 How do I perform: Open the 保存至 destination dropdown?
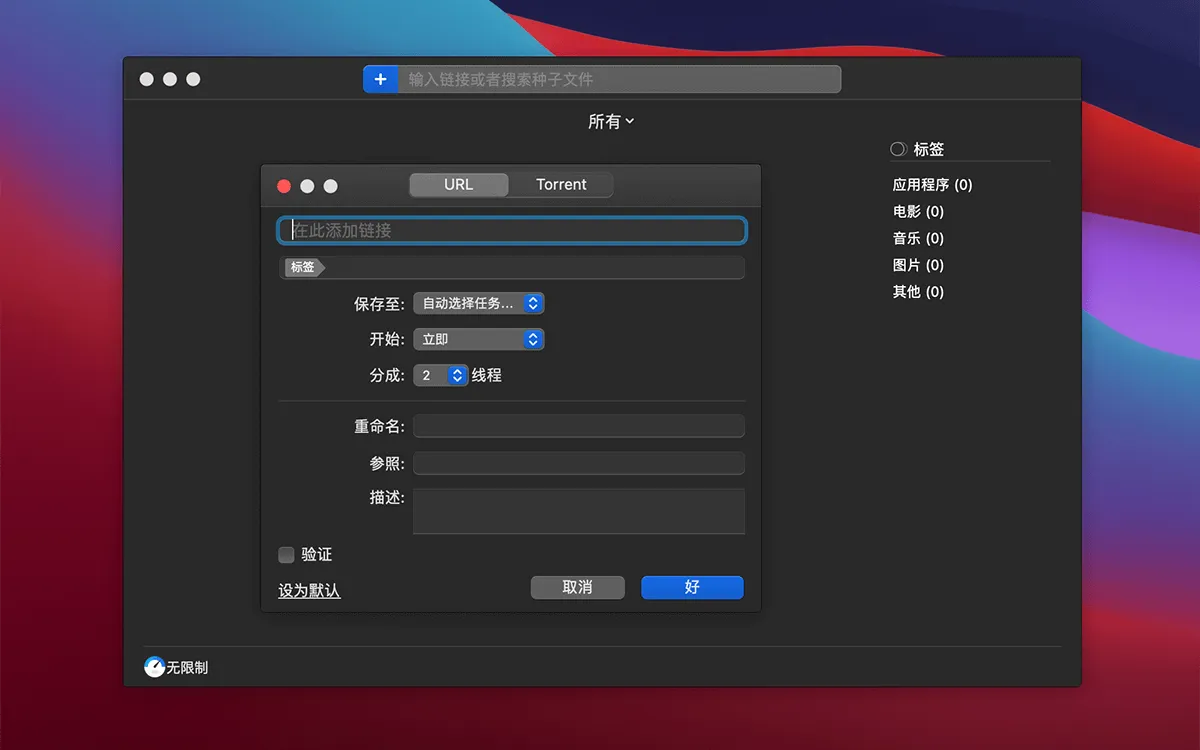(479, 303)
